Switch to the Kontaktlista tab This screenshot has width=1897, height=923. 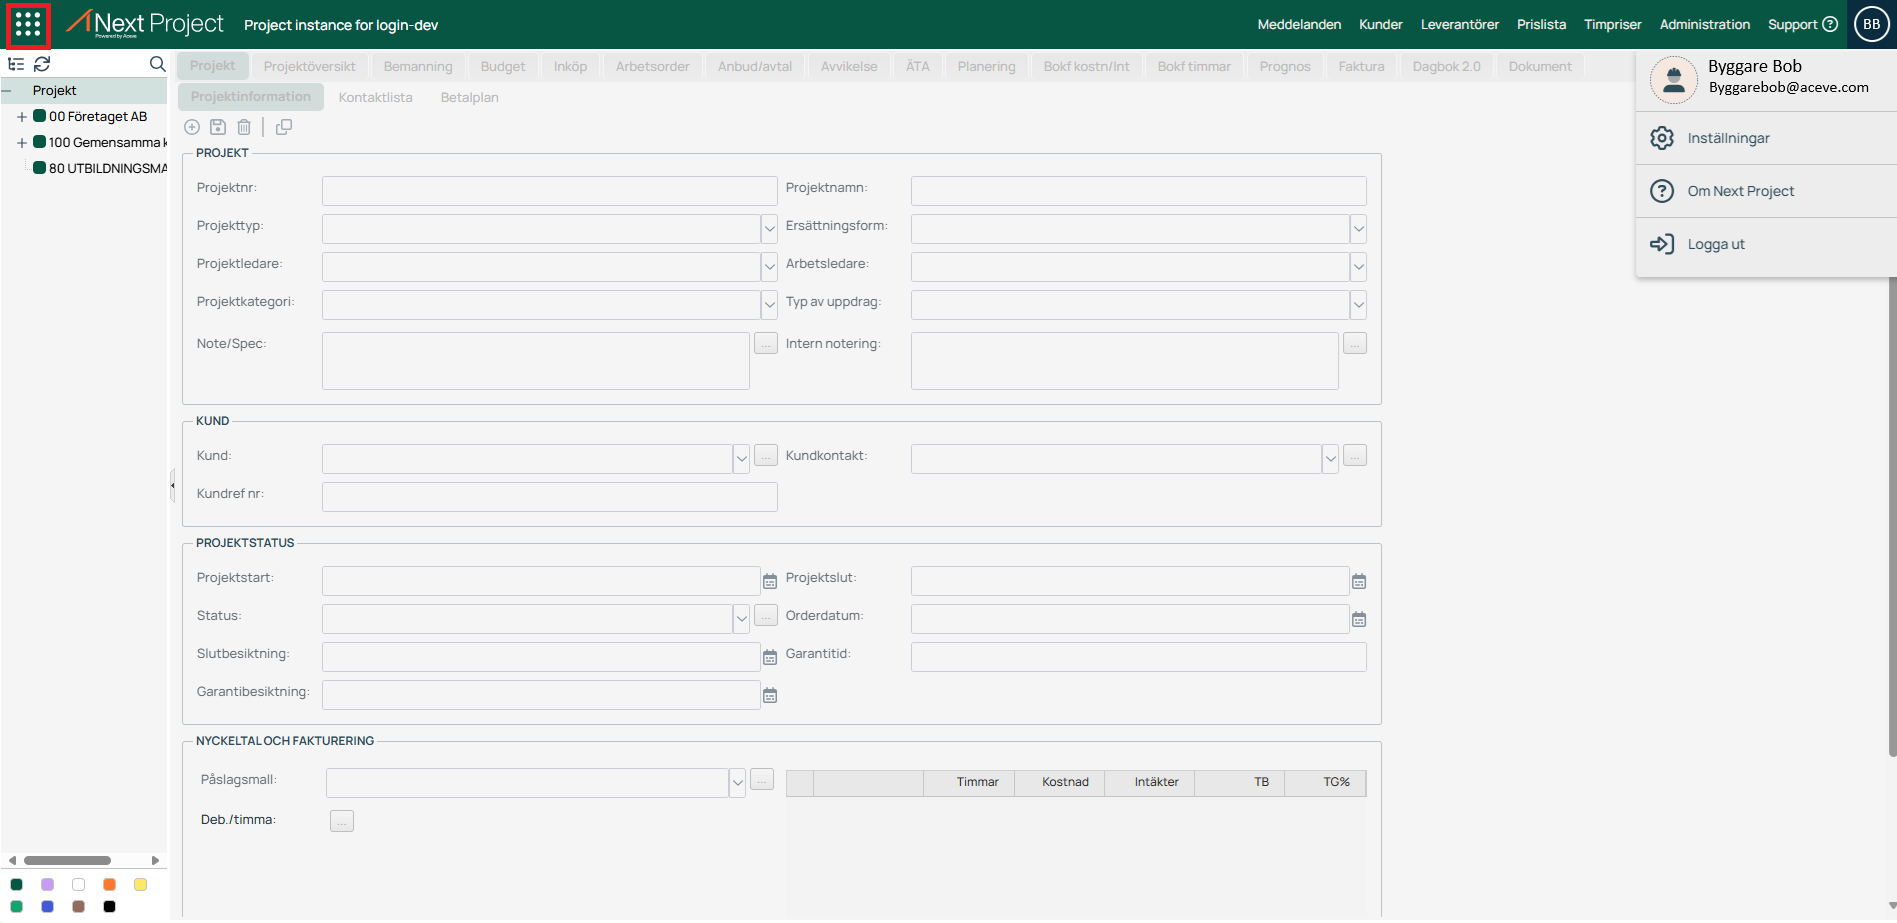[x=375, y=97]
